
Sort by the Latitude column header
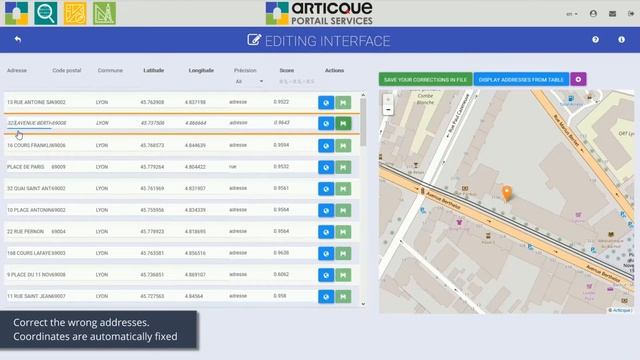coord(153,70)
